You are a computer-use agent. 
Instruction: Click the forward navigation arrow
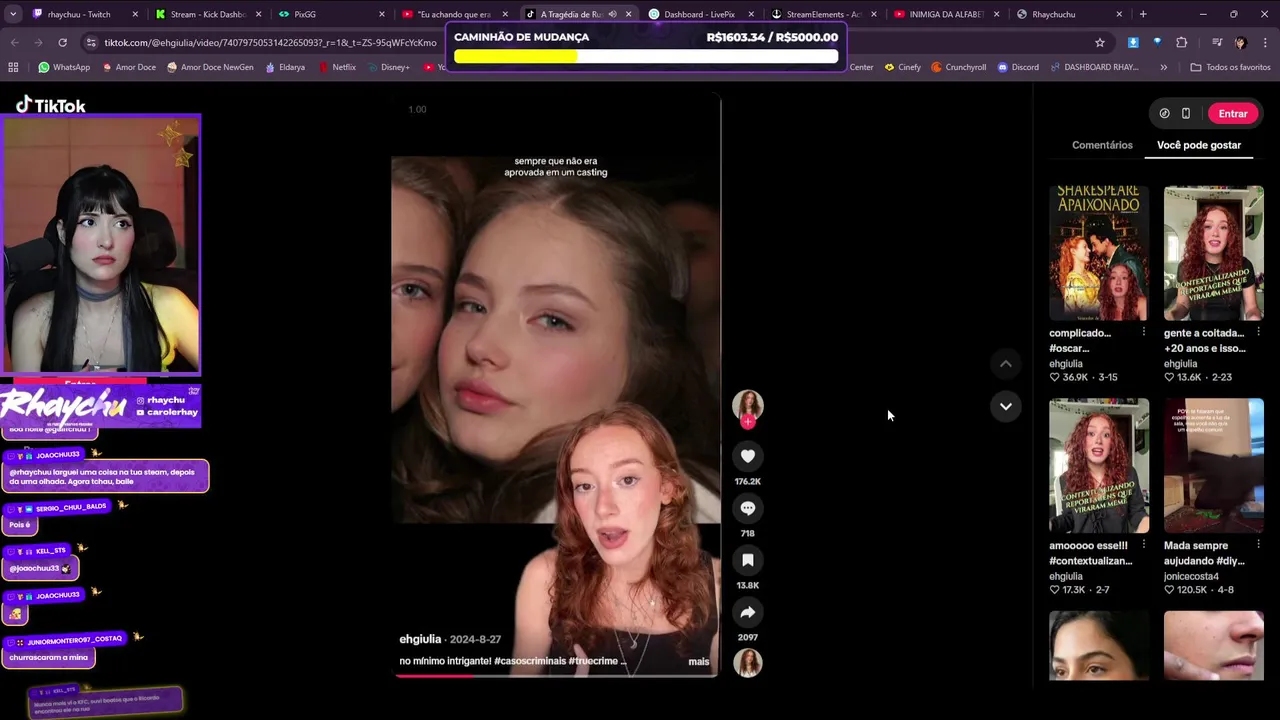(x=38, y=42)
